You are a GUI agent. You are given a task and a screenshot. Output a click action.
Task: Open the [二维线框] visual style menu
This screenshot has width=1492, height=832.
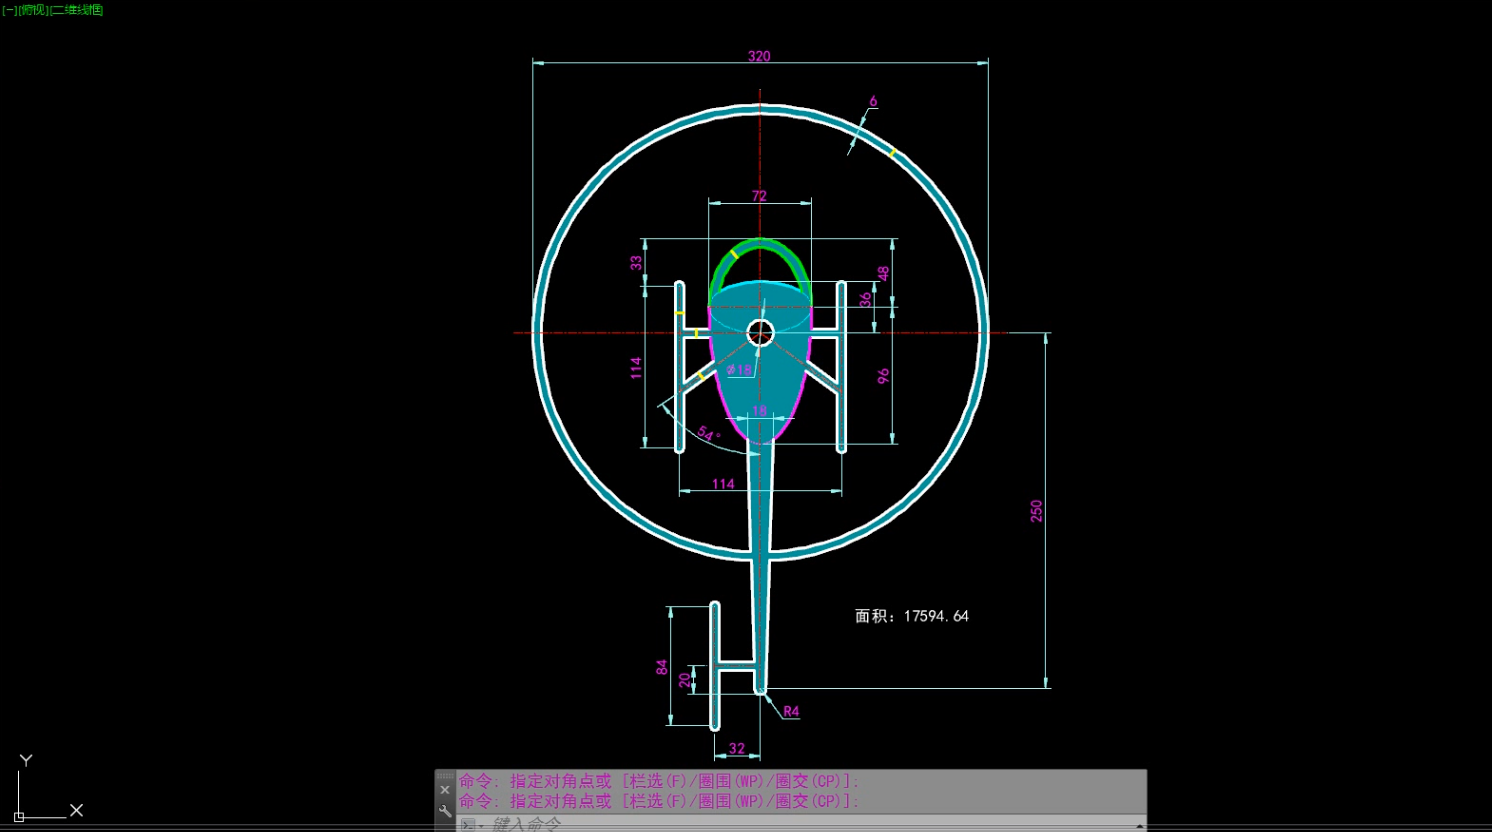77,10
